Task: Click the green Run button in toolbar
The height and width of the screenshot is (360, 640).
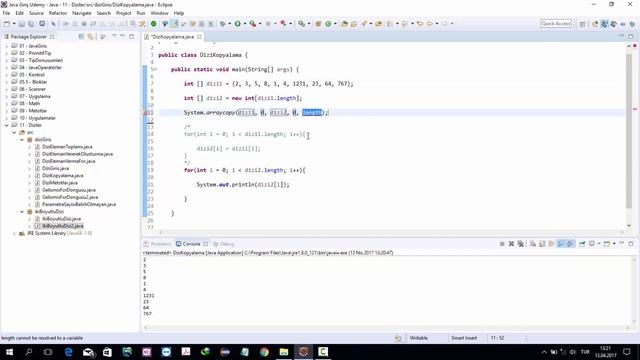Action: pyautogui.click(x=237, y=24)
